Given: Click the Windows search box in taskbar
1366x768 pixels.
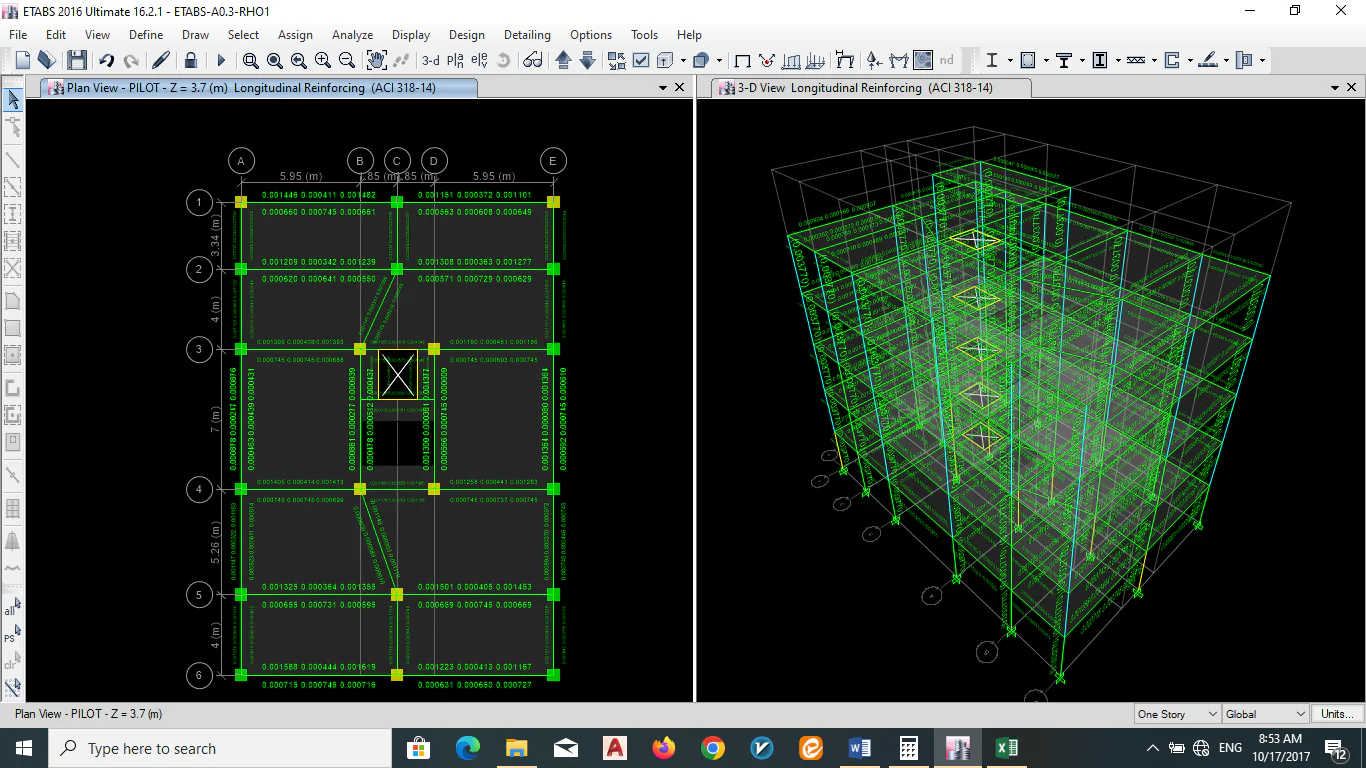Looking at the screenshot, I should tap(218, 748).
